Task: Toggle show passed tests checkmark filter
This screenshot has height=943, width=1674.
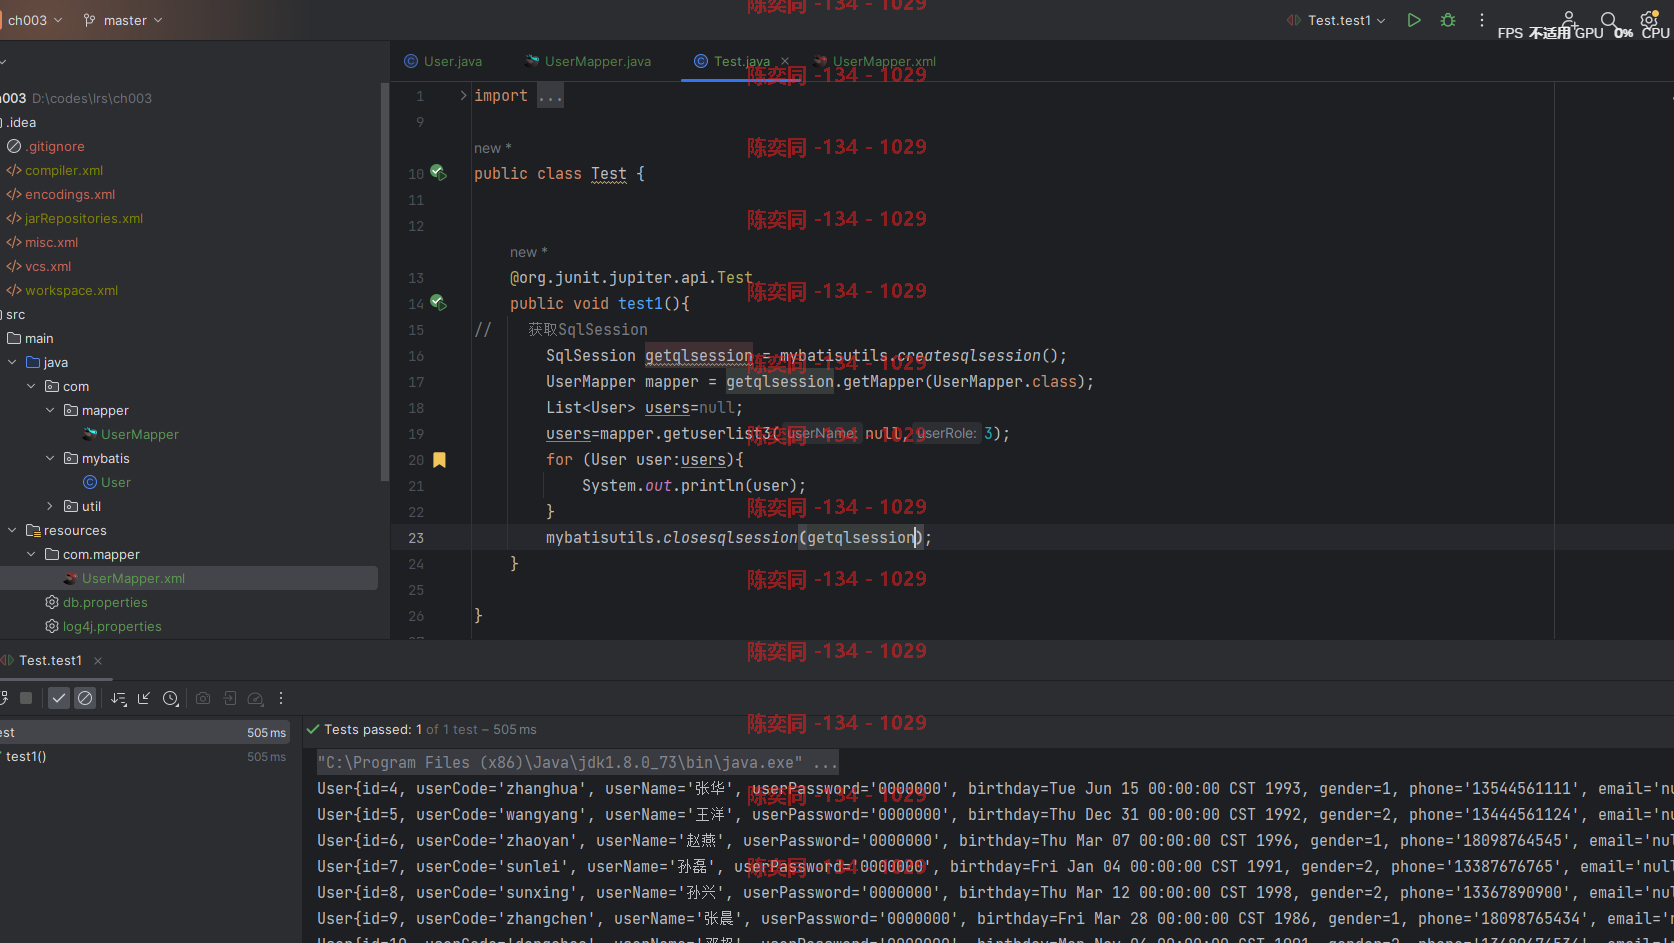Action: coord(59,698)
